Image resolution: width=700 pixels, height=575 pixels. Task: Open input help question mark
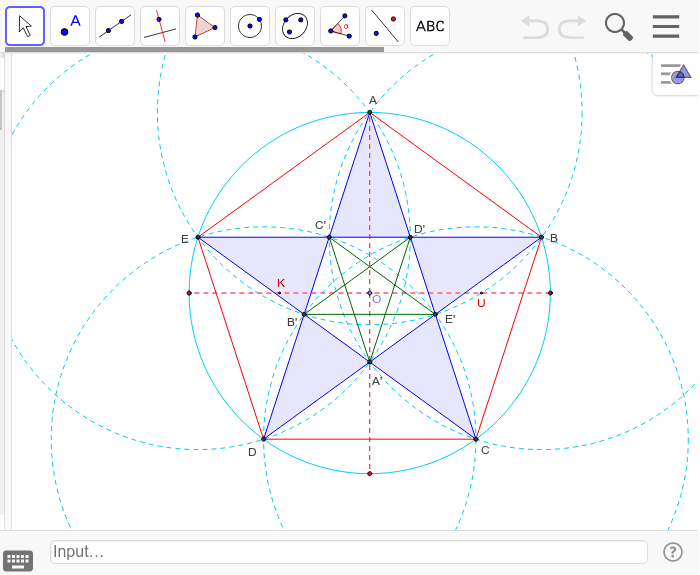tap(673, 552)
